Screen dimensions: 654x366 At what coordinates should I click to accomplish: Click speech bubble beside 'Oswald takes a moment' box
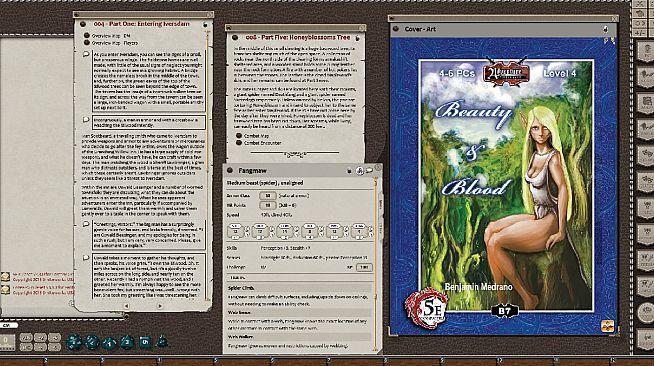tap(86, 258)
